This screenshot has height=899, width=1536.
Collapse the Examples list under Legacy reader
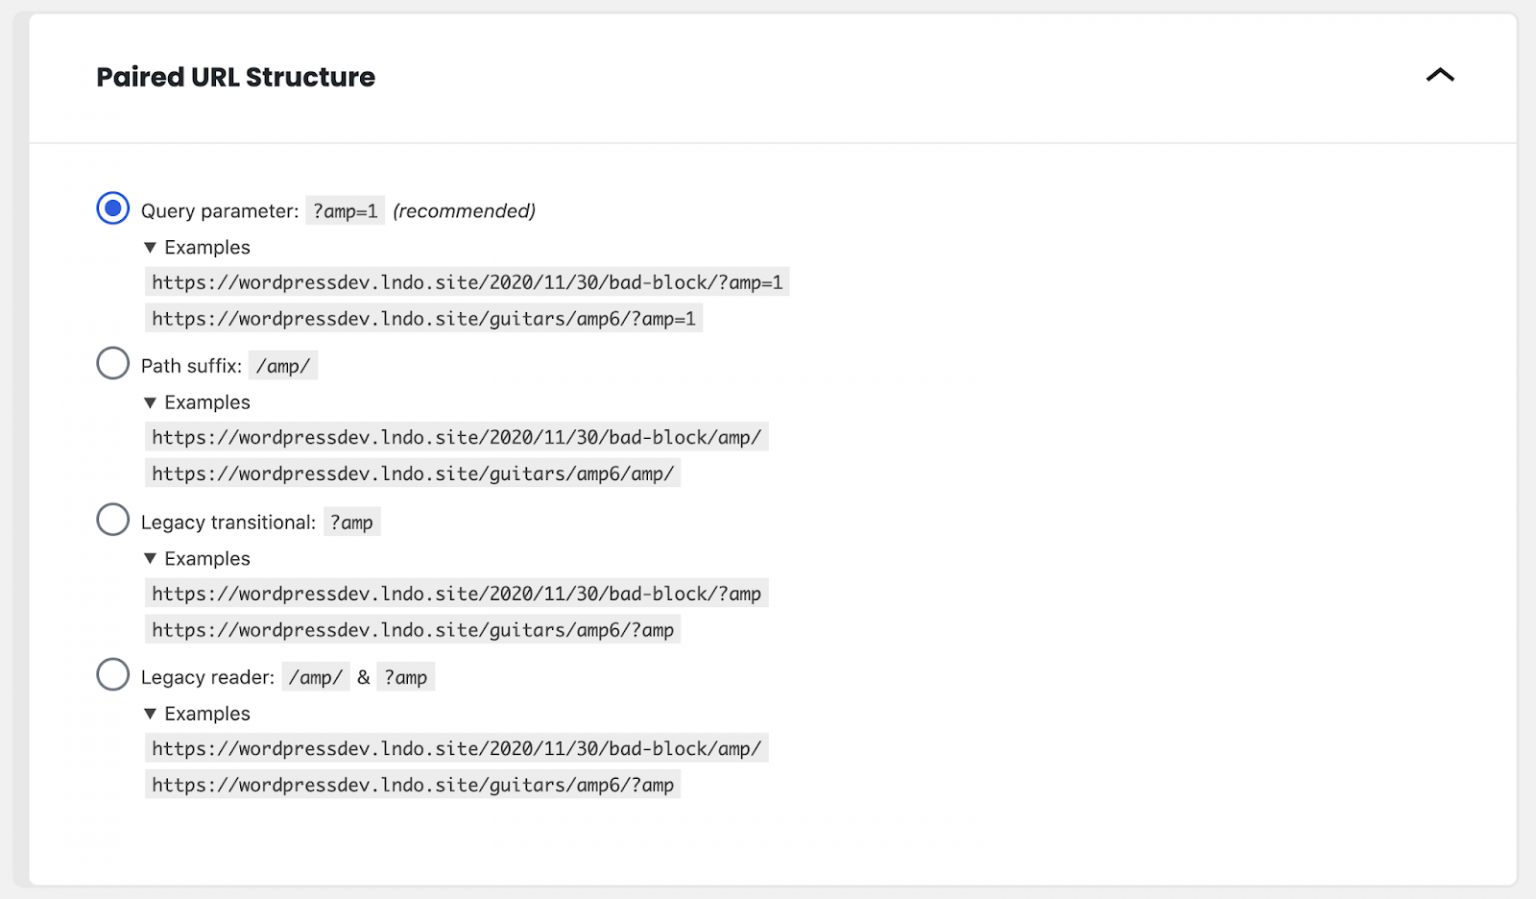pos(197,713)
